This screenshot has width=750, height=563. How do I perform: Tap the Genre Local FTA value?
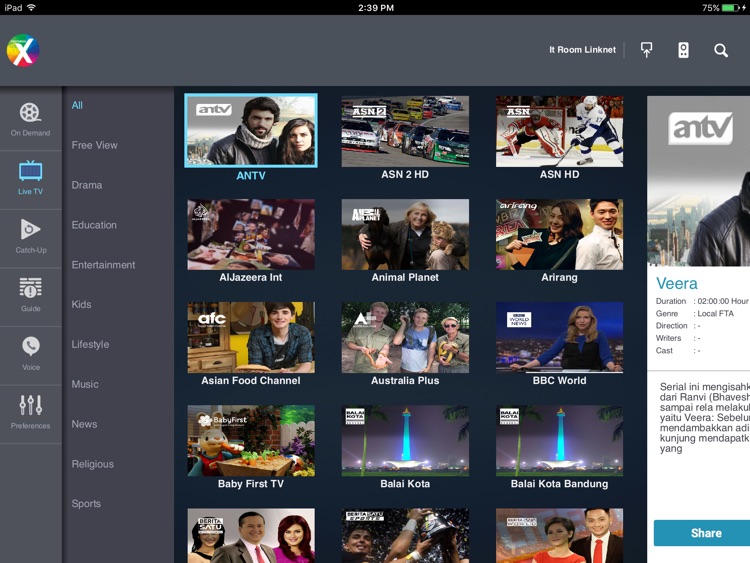click(715, 313)
